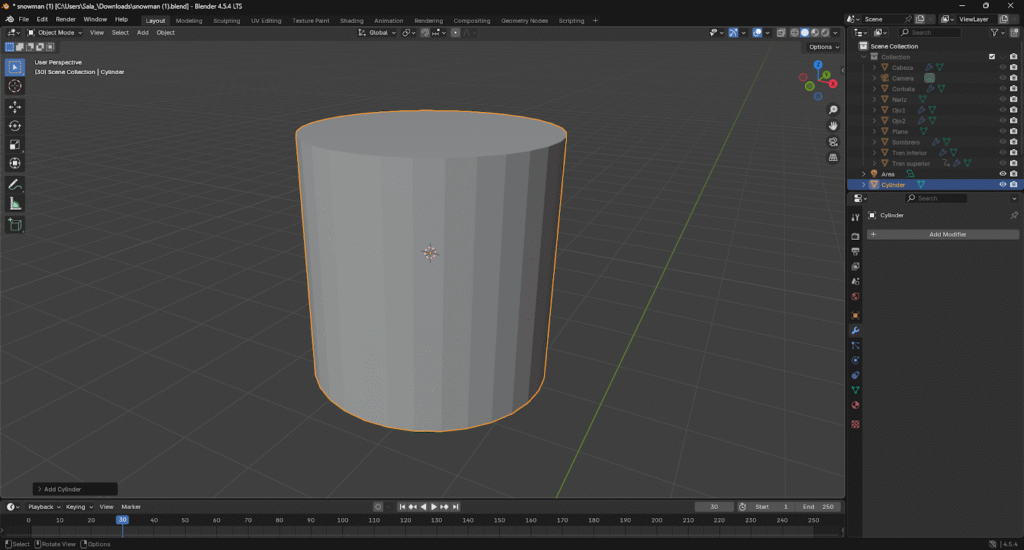Hide the Cylinder object with its eye icon
This screenshot has height=550, width=1024.
point(1002,185)
